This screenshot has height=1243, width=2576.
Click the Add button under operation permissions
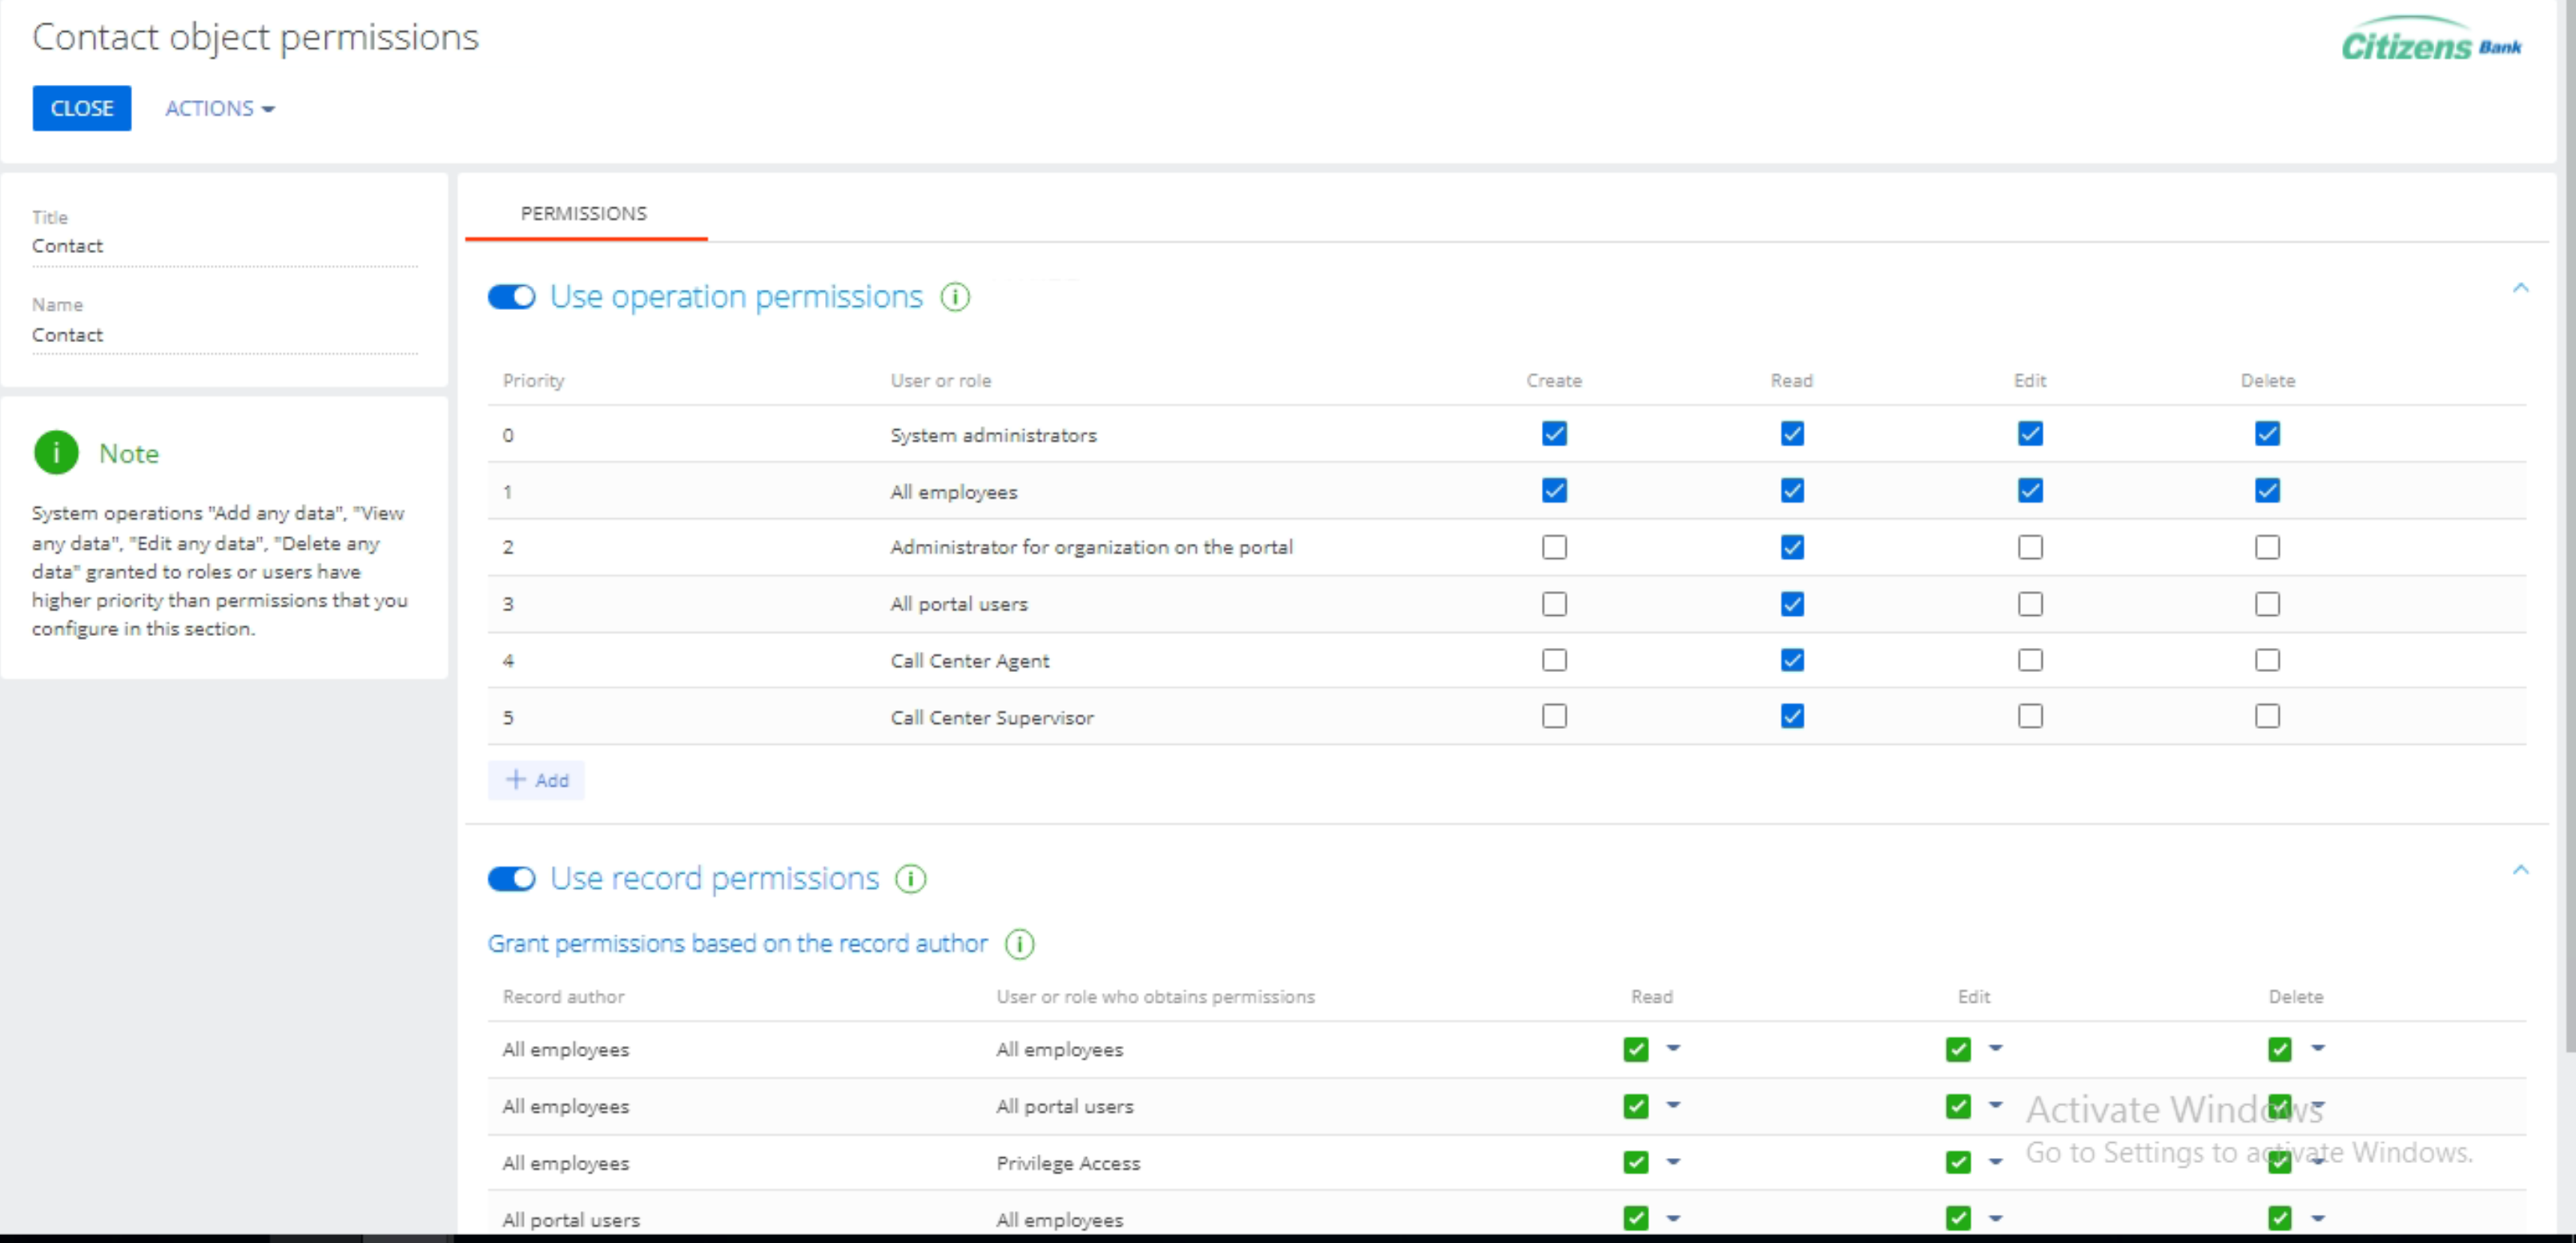click(537, 780)
